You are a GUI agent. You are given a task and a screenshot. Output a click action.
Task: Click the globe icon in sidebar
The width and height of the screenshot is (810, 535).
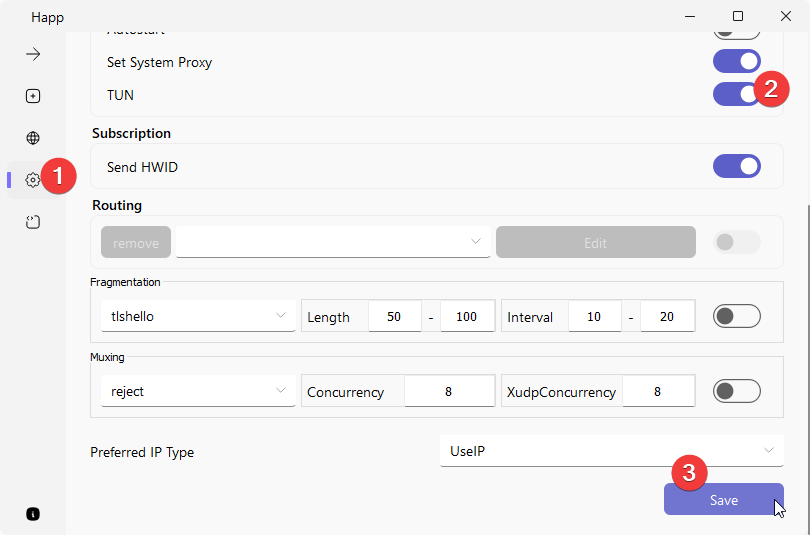(x=33, y=138)
